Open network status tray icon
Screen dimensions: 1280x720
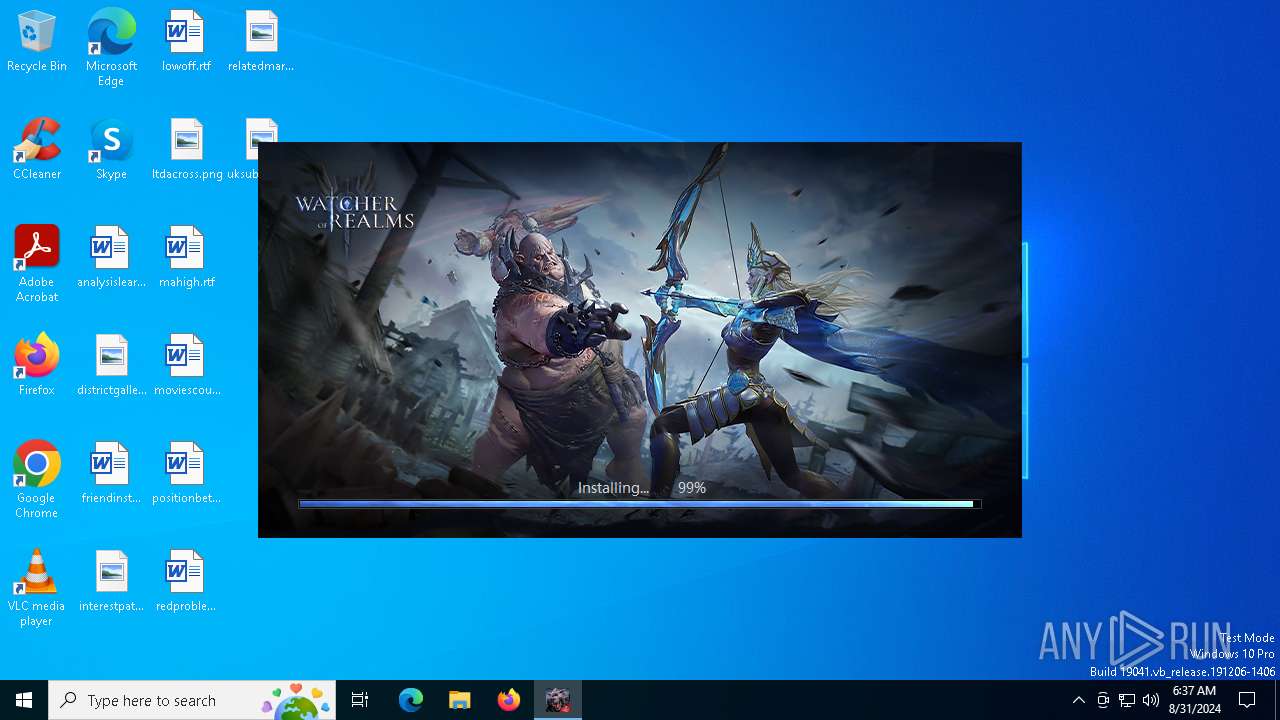tap(1127, 700)
